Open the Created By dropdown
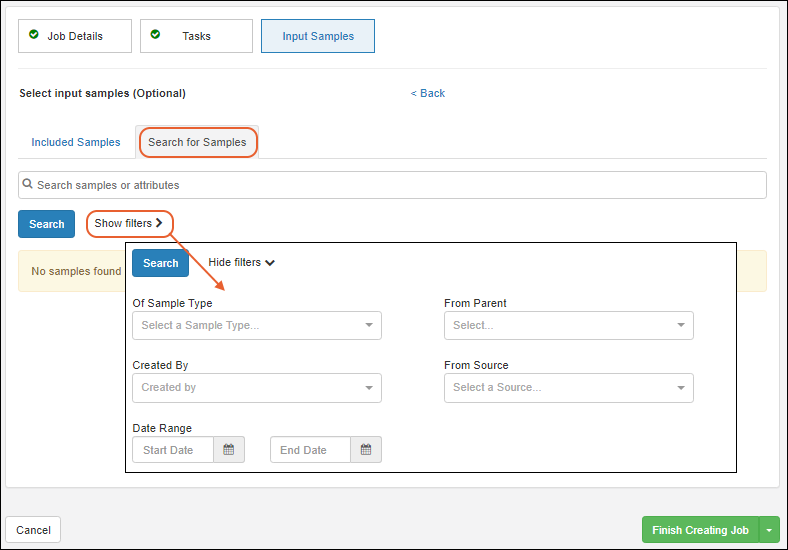Image resolution: width=788 pixels, height=550 pixels. (x=256, y=388)
